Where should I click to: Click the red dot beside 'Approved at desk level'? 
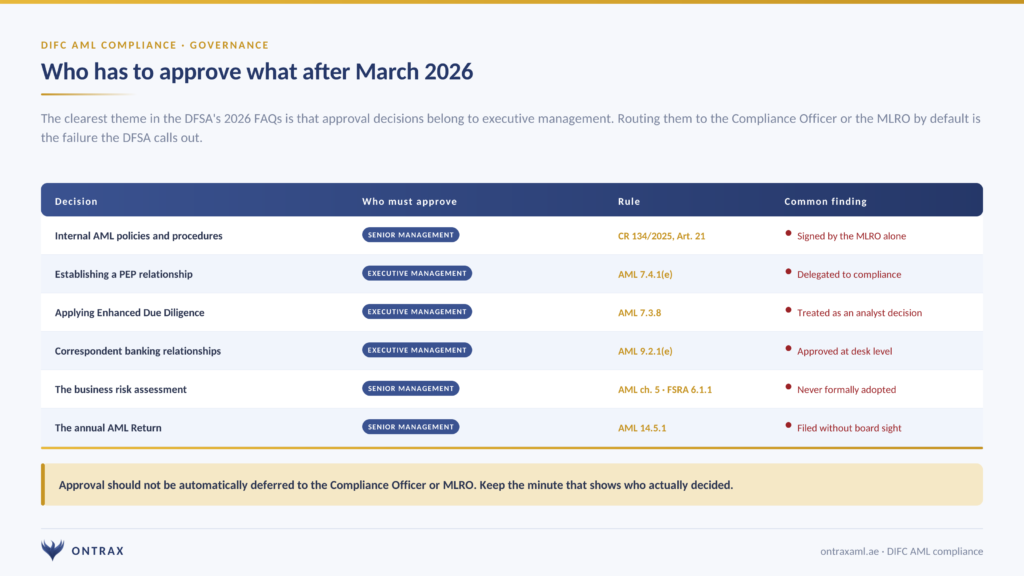(x=788, y=349)
